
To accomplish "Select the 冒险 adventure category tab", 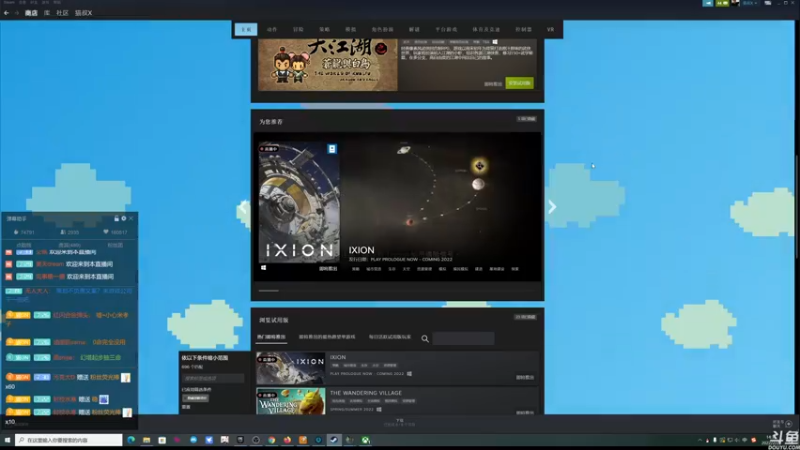I will (298, 30).
